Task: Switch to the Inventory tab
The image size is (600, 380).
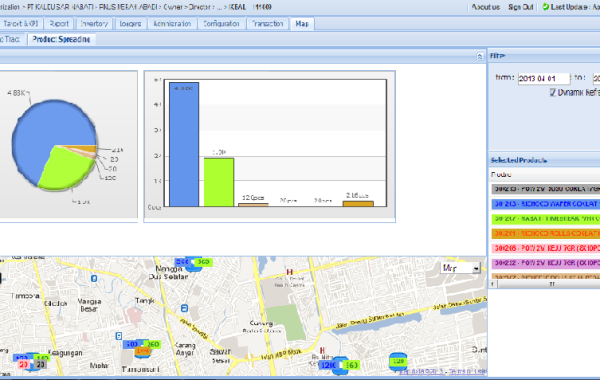Action: click(94, 24)
